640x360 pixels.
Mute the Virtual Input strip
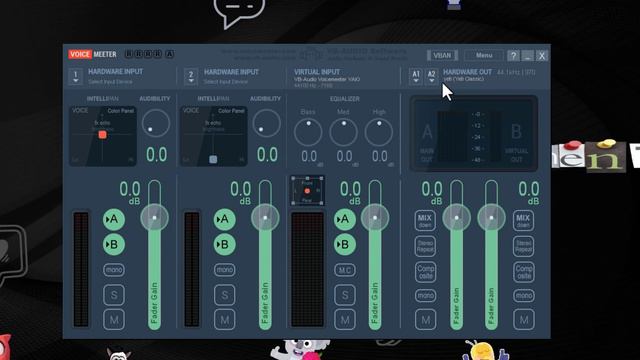[x=345, y=320]
